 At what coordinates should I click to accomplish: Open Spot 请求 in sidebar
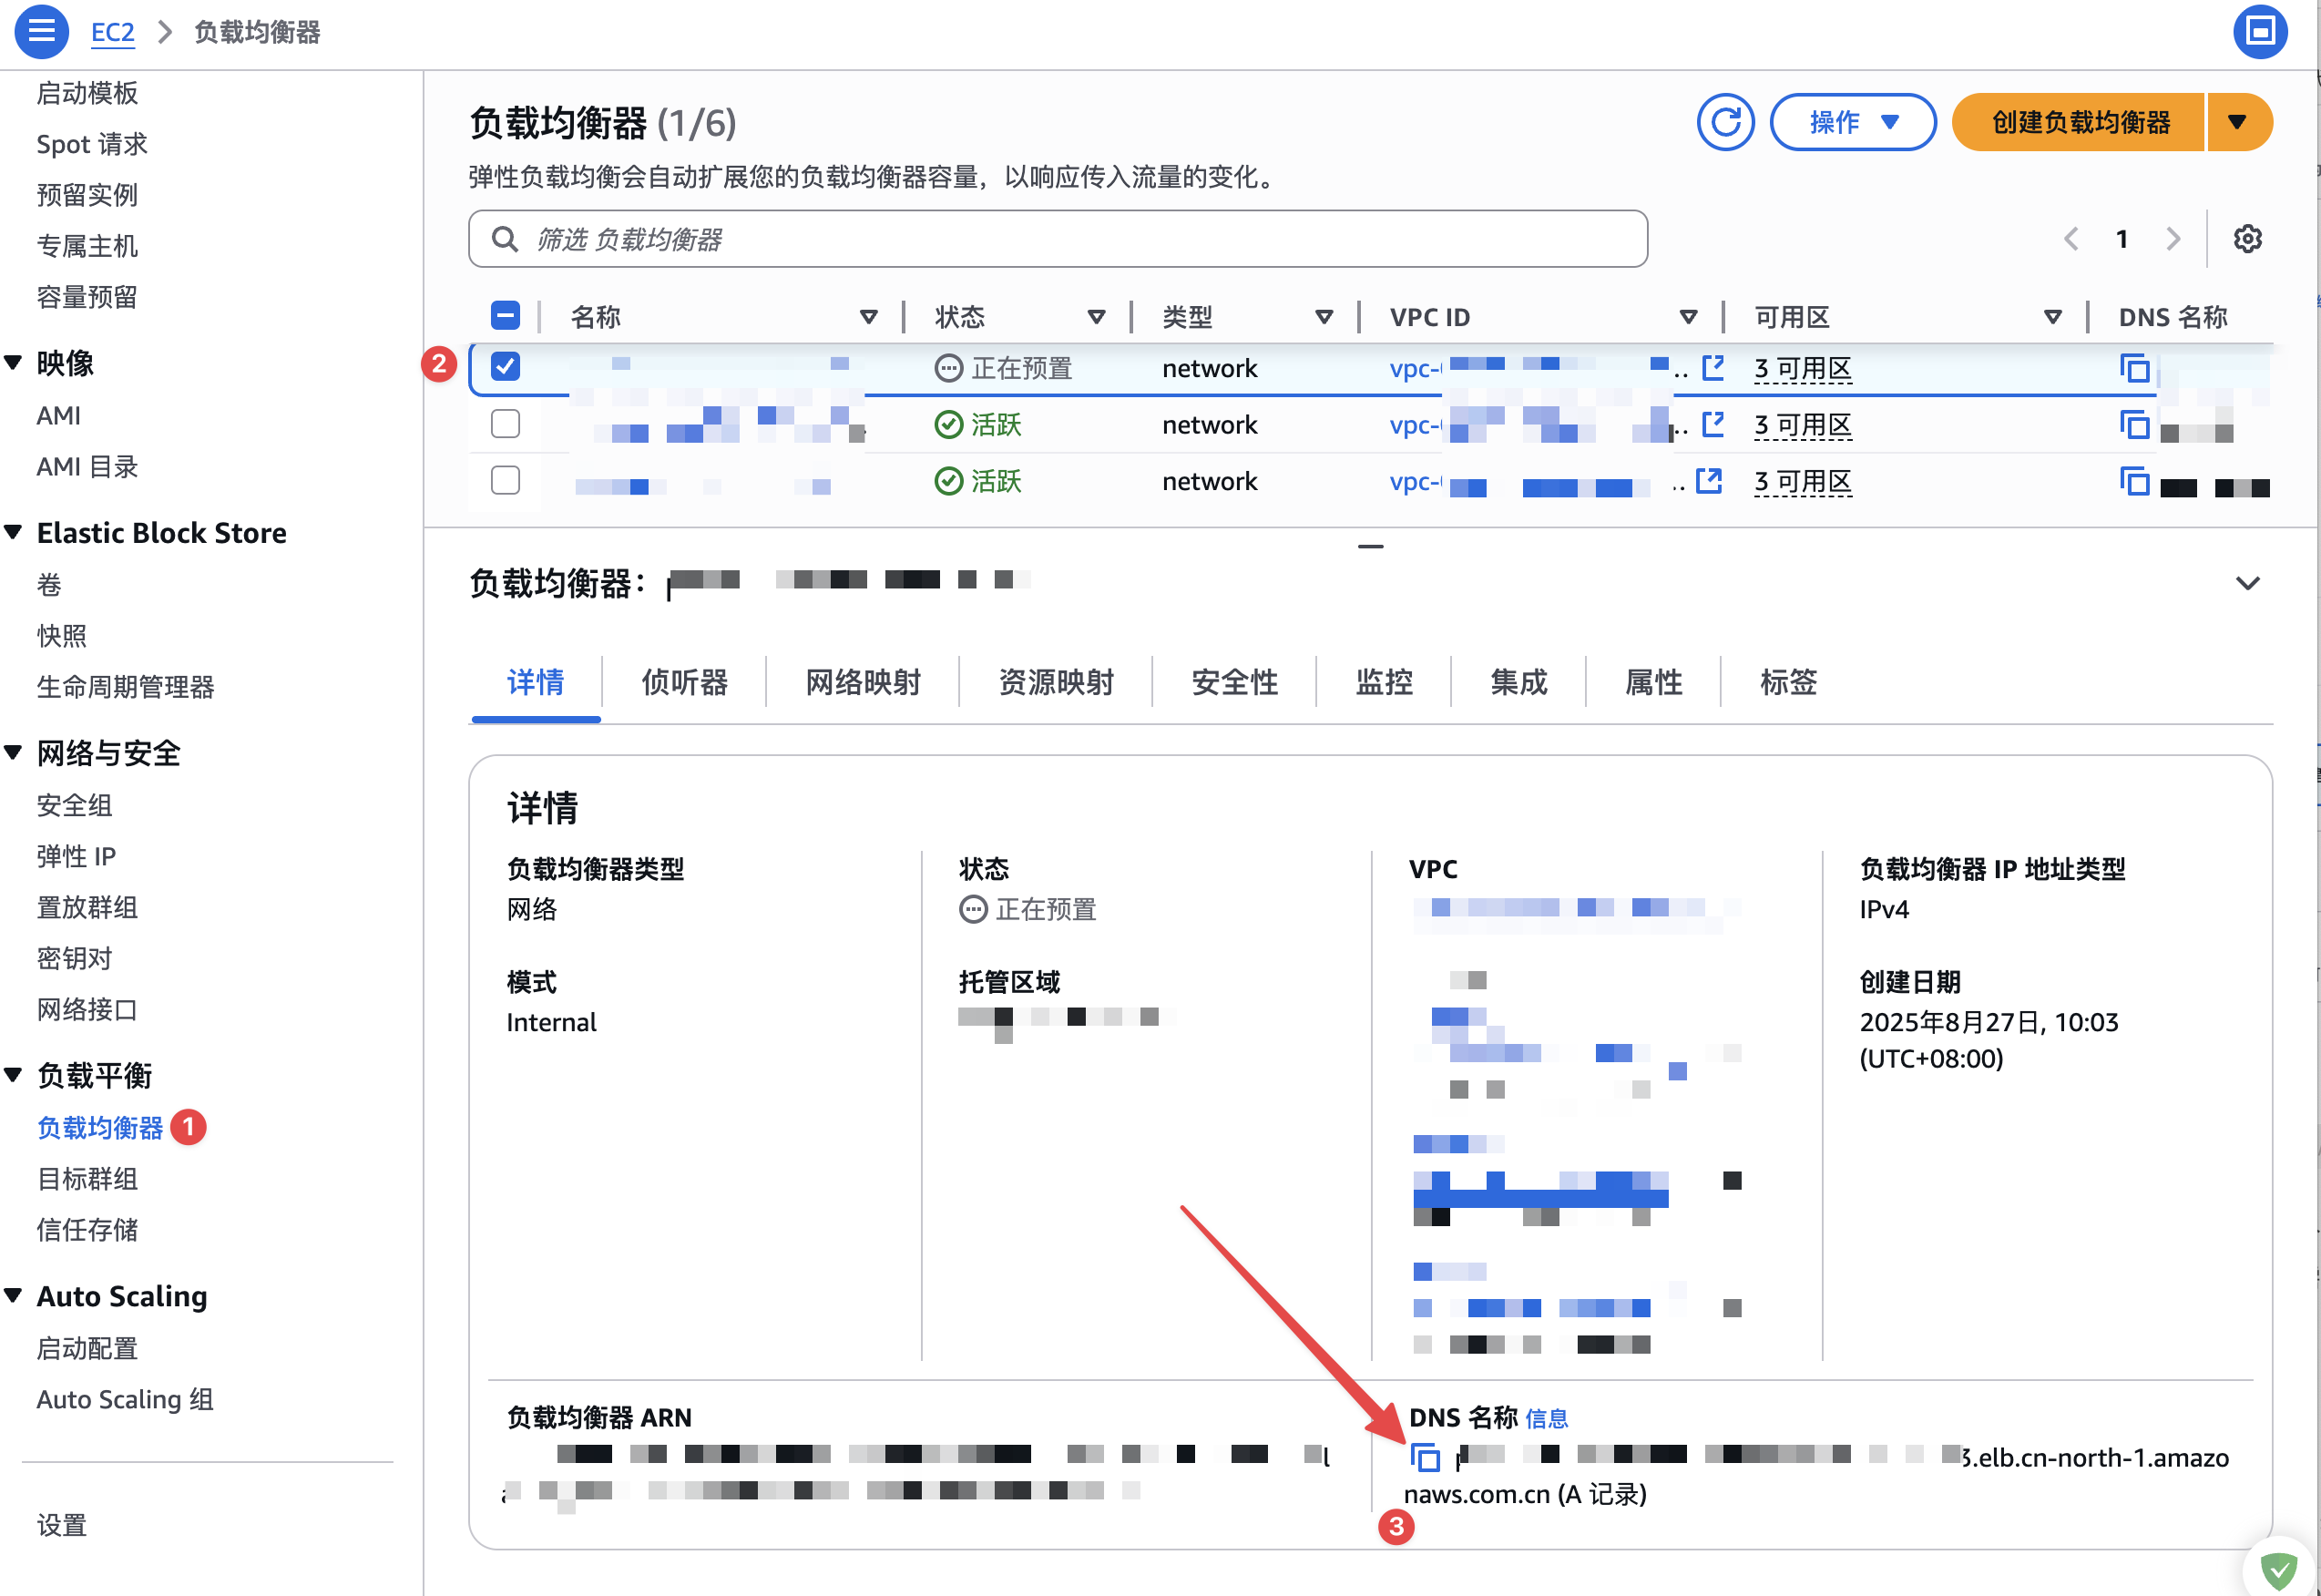(92, 144)
